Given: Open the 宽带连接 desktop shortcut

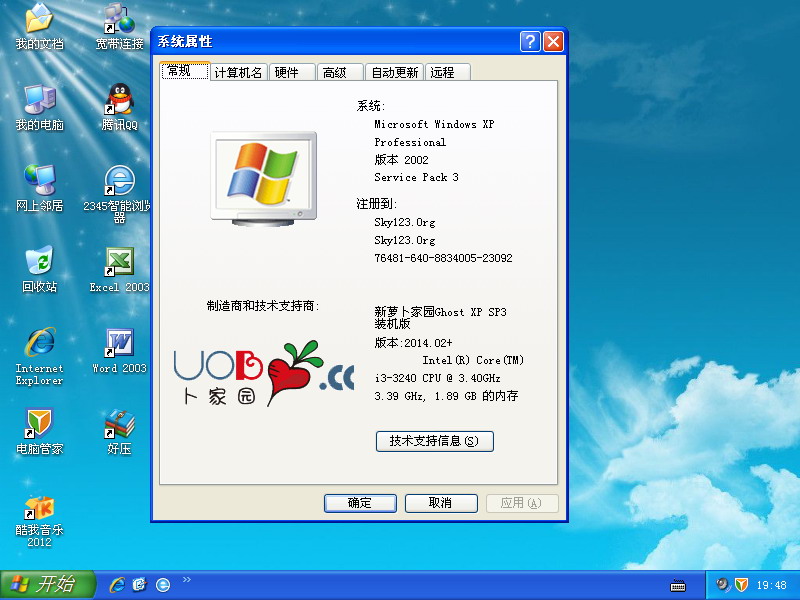Looking at the screenshot, I should pos(119,20).
